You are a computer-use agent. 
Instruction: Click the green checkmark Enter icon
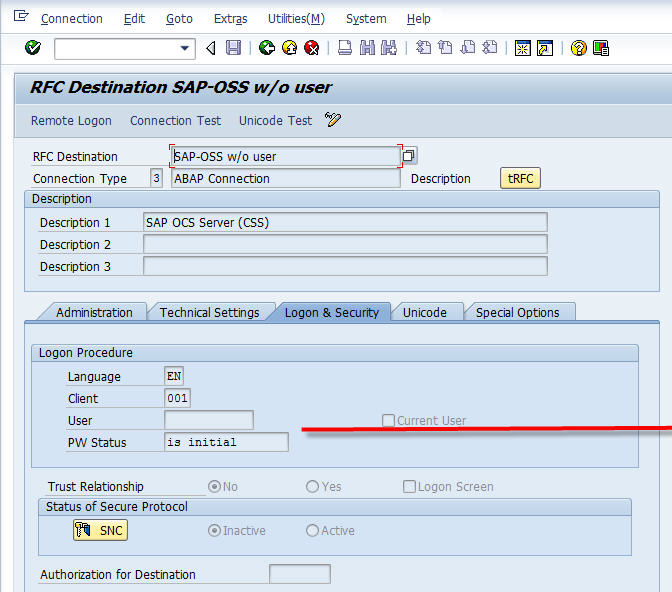tap(33, 48)
